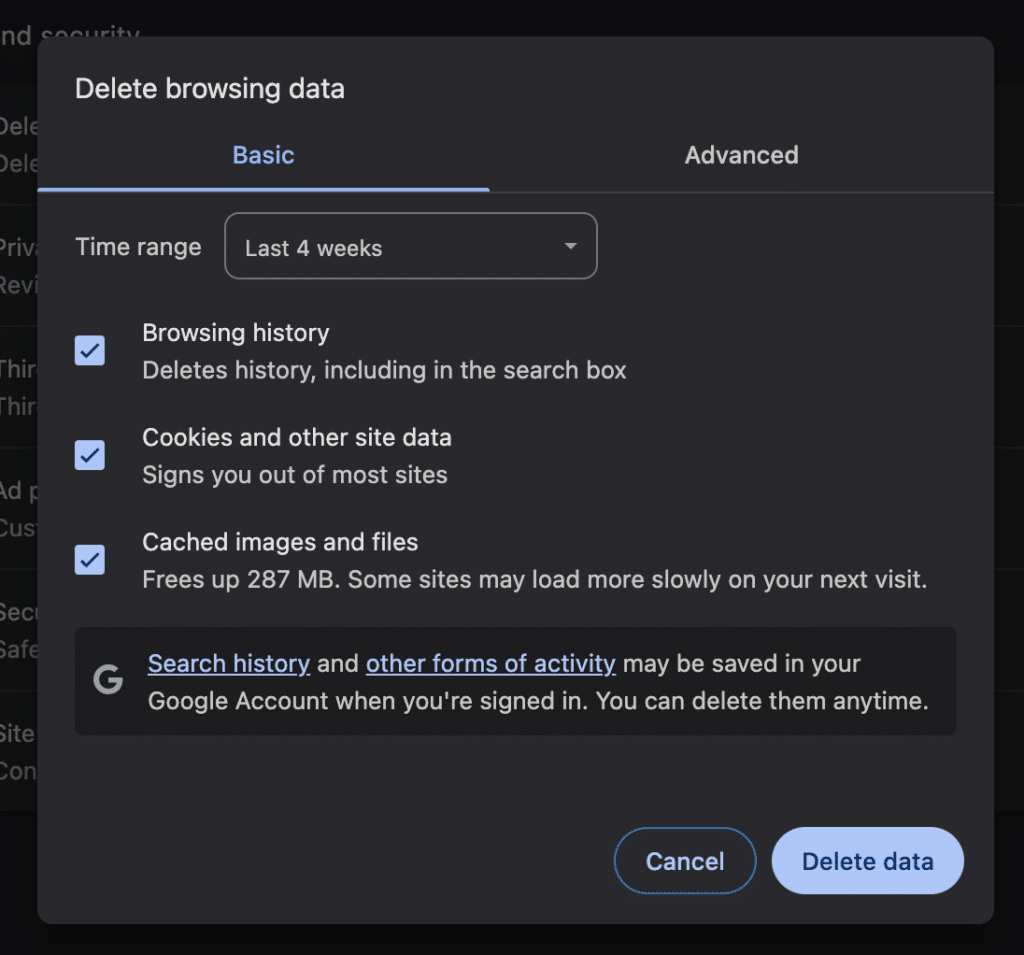The image size is (1024, 955).
Task: Switch to the Advanced tab
Action: pyautogui.click(x=741, y=155)
